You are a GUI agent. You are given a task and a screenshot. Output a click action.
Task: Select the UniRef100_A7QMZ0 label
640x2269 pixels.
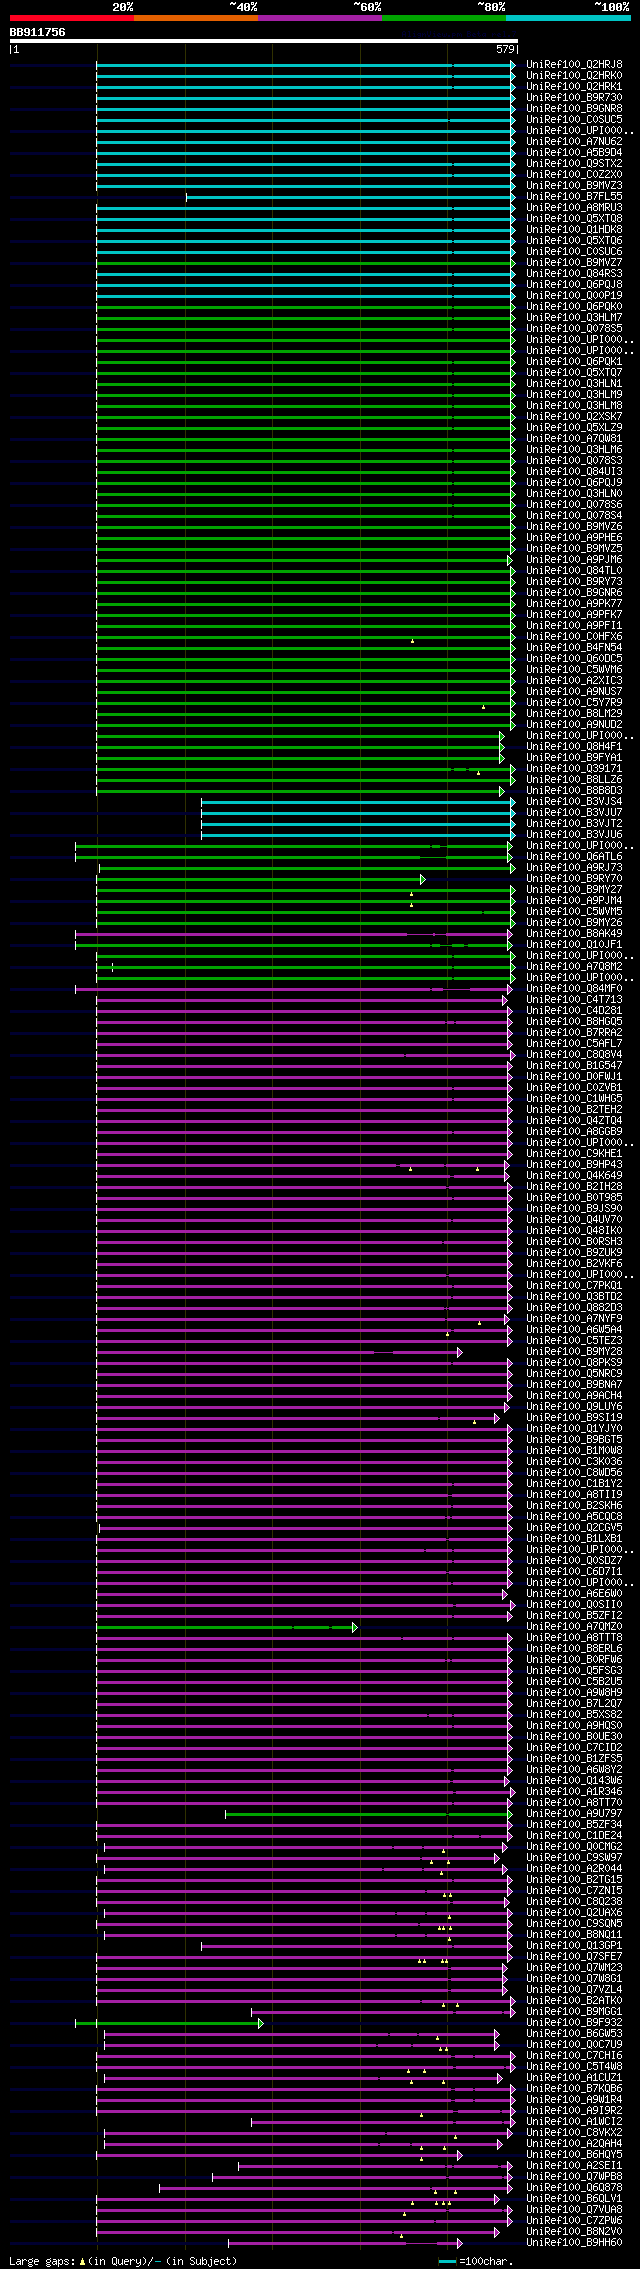(x=574, y=1626)
